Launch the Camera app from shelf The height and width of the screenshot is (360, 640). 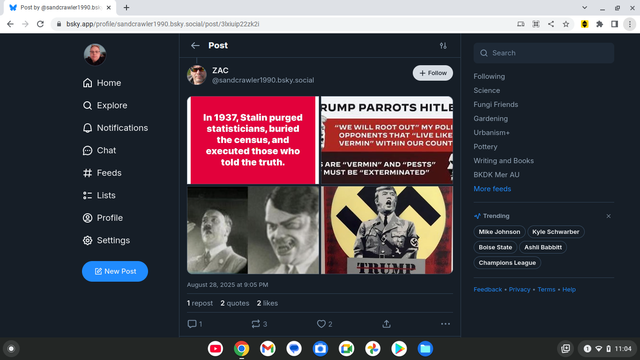[x=320, y=349]
